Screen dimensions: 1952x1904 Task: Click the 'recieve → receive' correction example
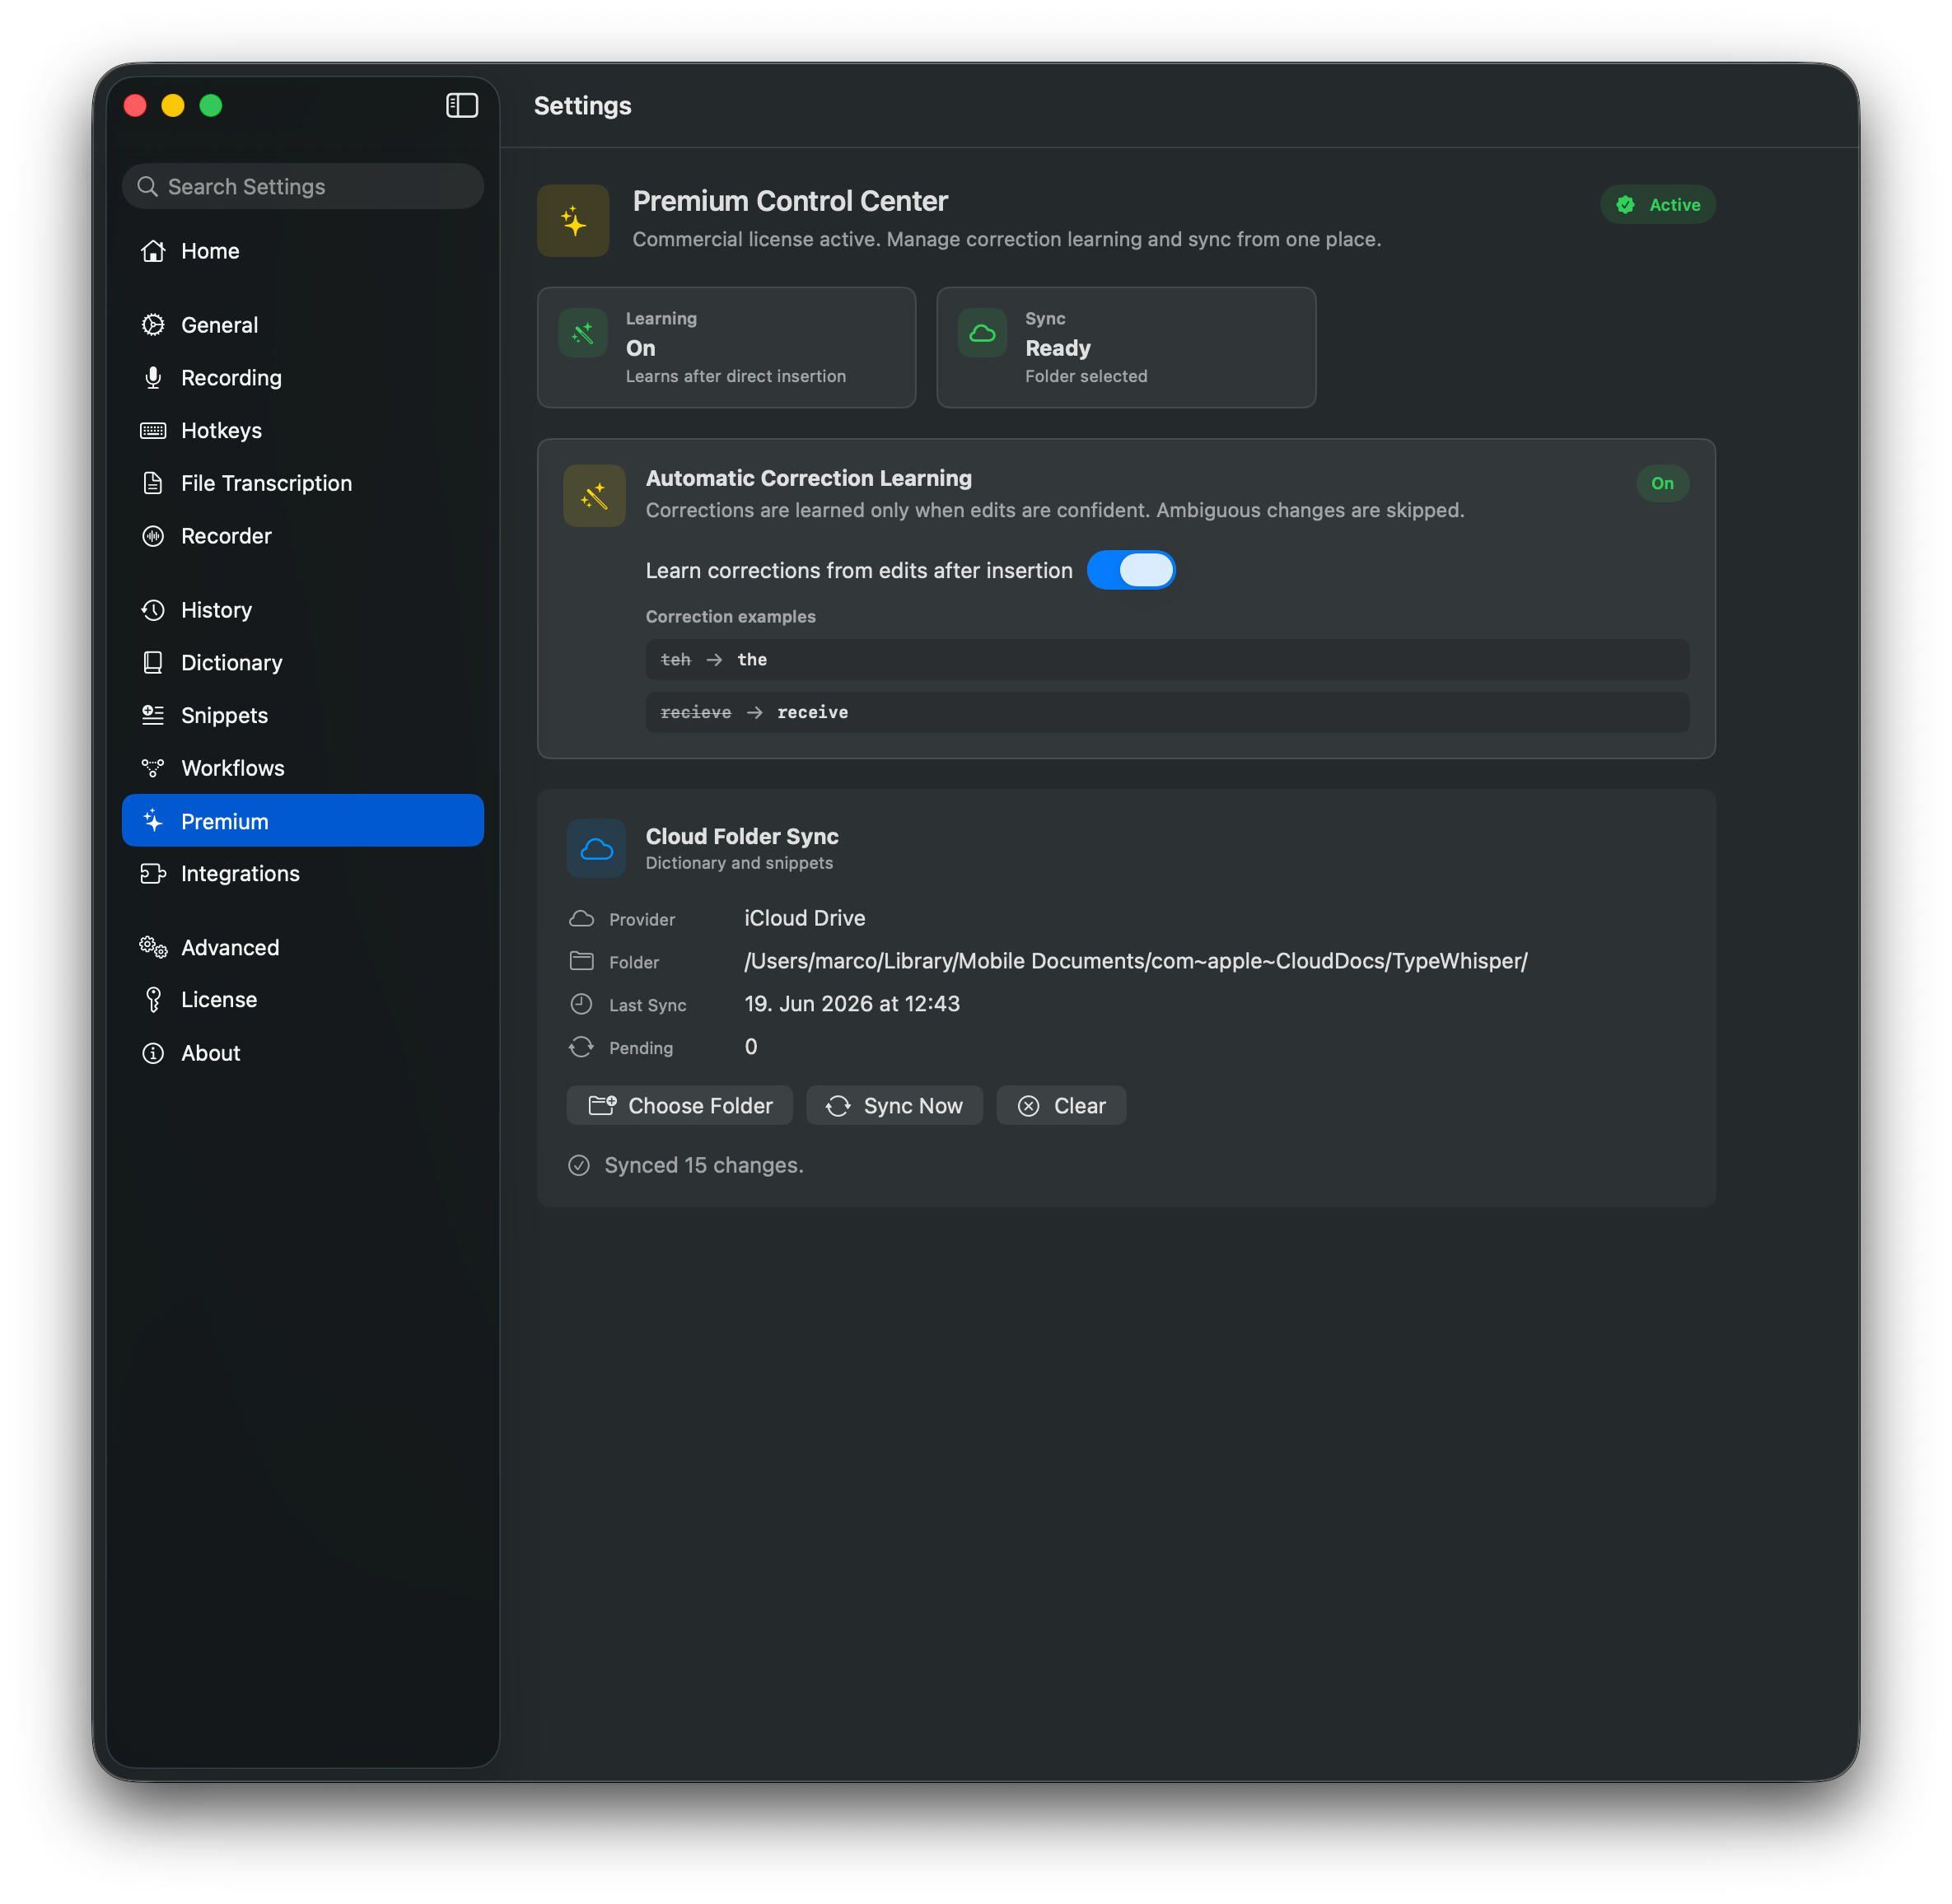tap(1167, 712)
